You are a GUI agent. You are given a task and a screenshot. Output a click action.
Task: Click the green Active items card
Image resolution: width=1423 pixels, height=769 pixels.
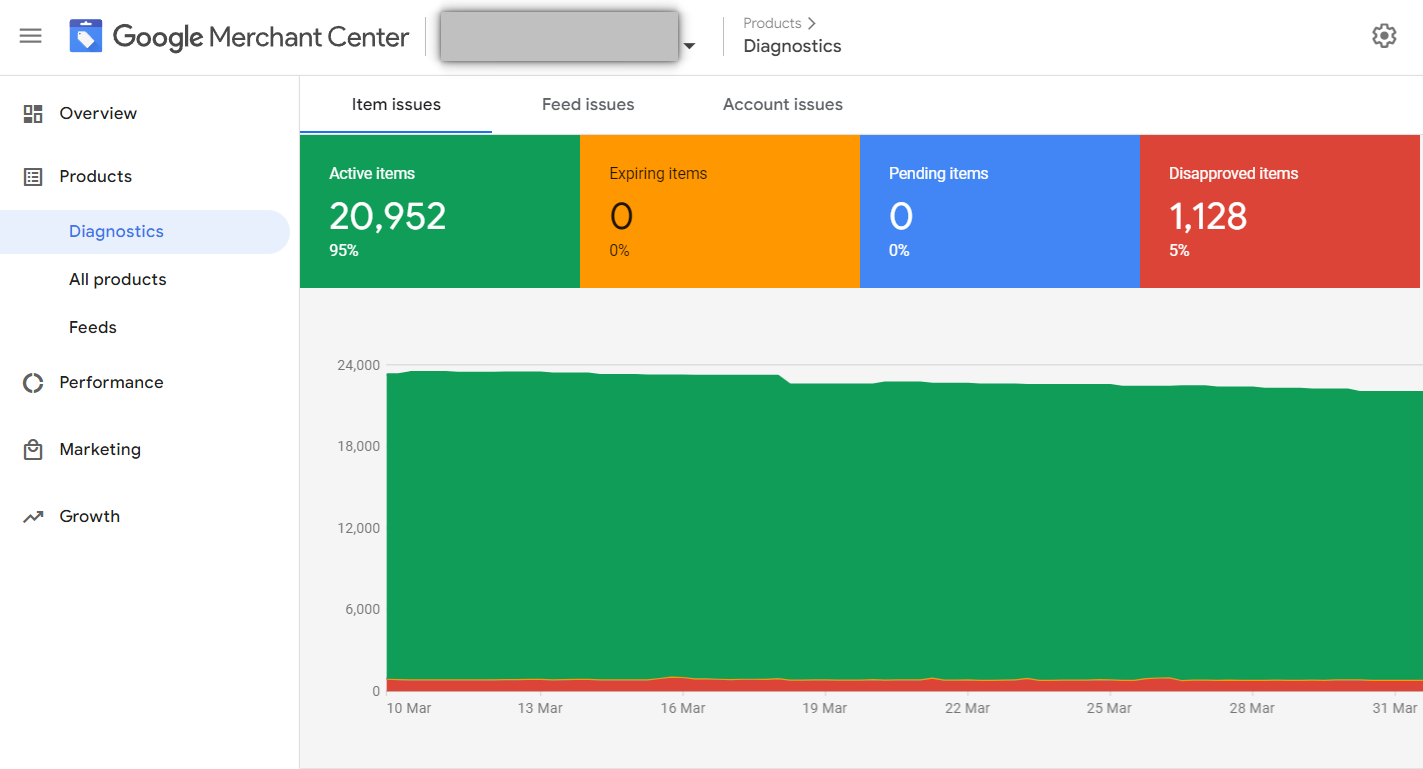coord(440,211)
